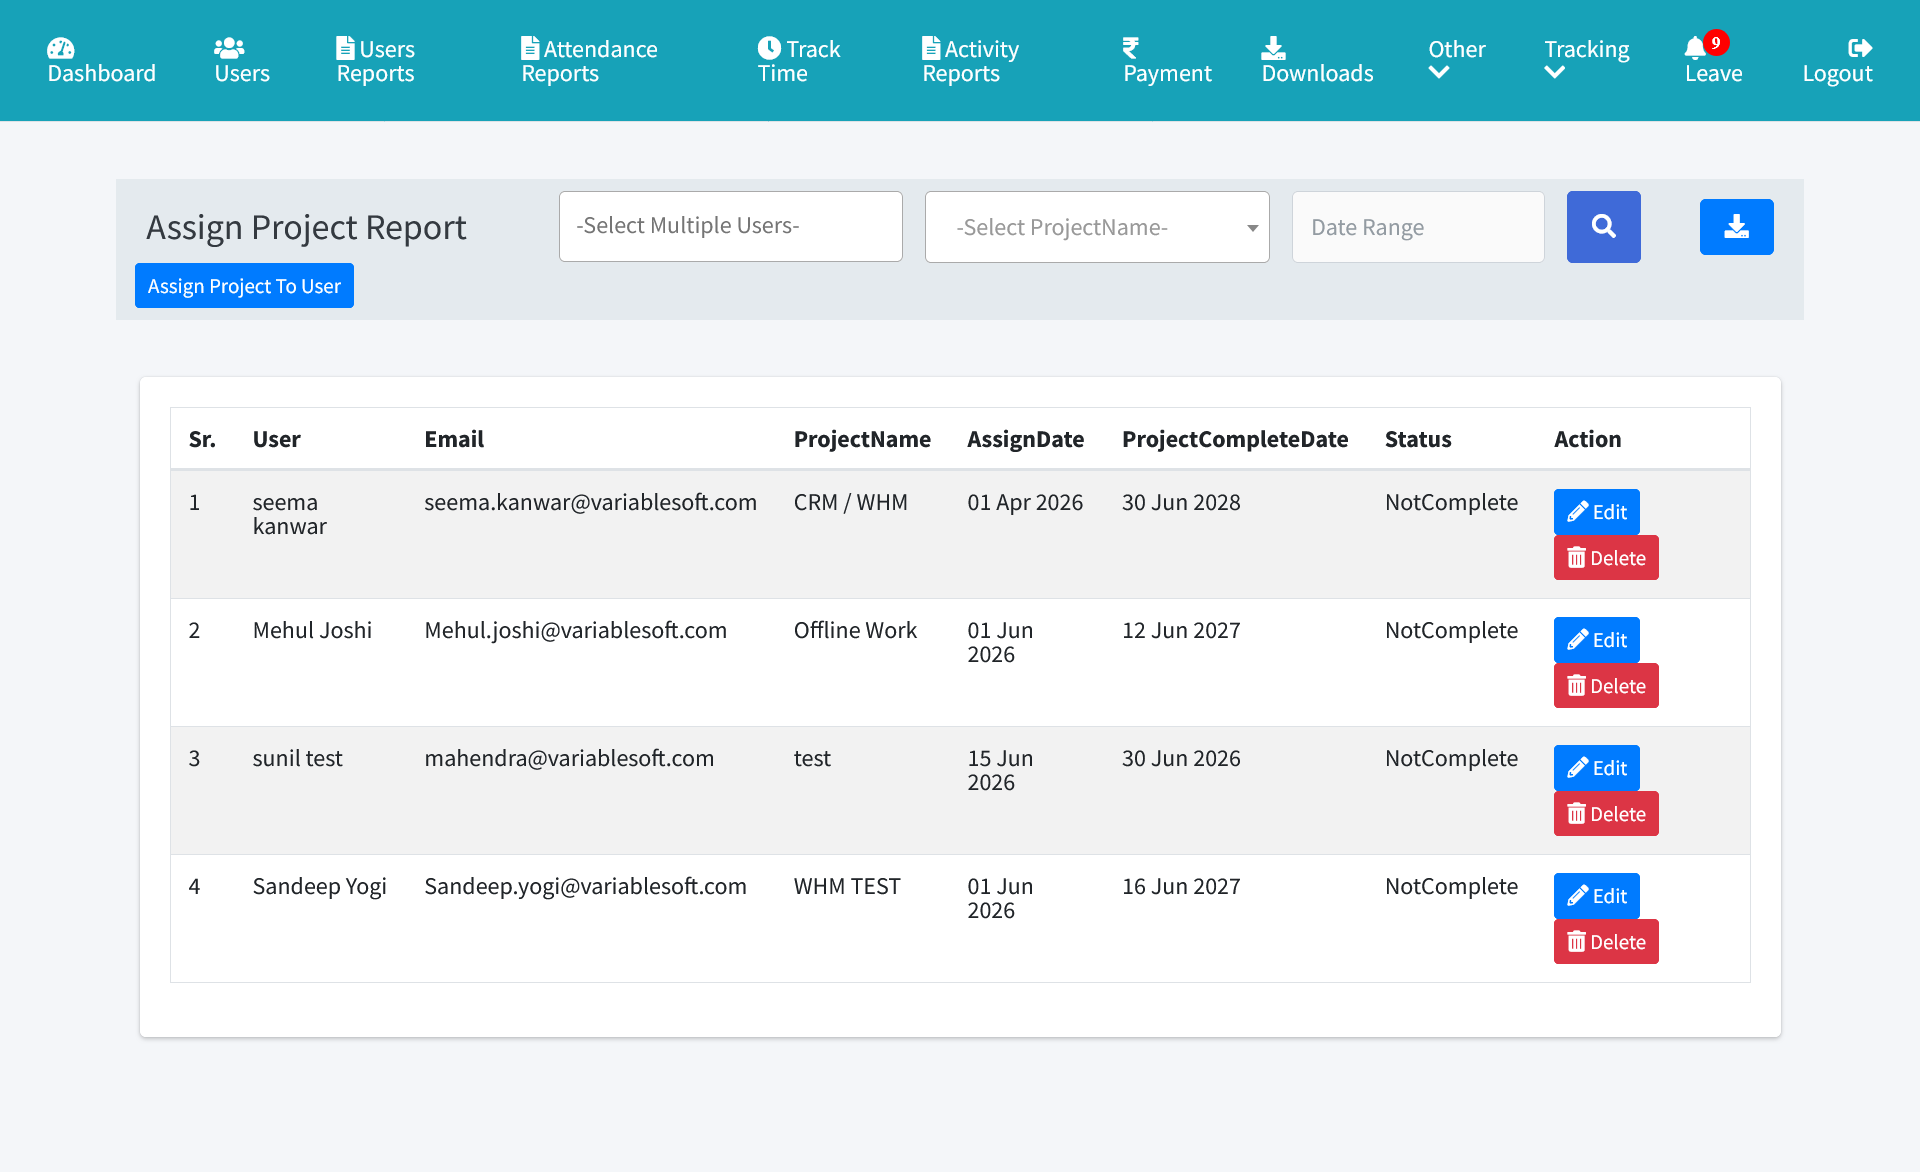
Task: Open Leave notifications bell icon
Action: 1695,48
